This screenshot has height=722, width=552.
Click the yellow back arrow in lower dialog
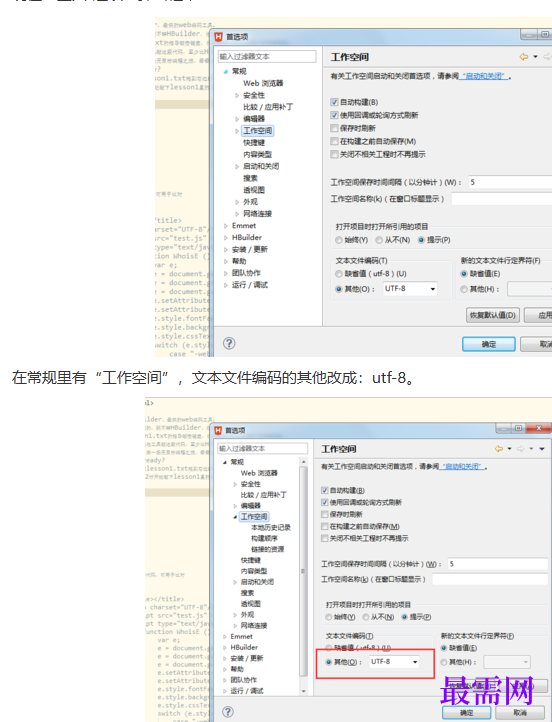pos(499,448)
